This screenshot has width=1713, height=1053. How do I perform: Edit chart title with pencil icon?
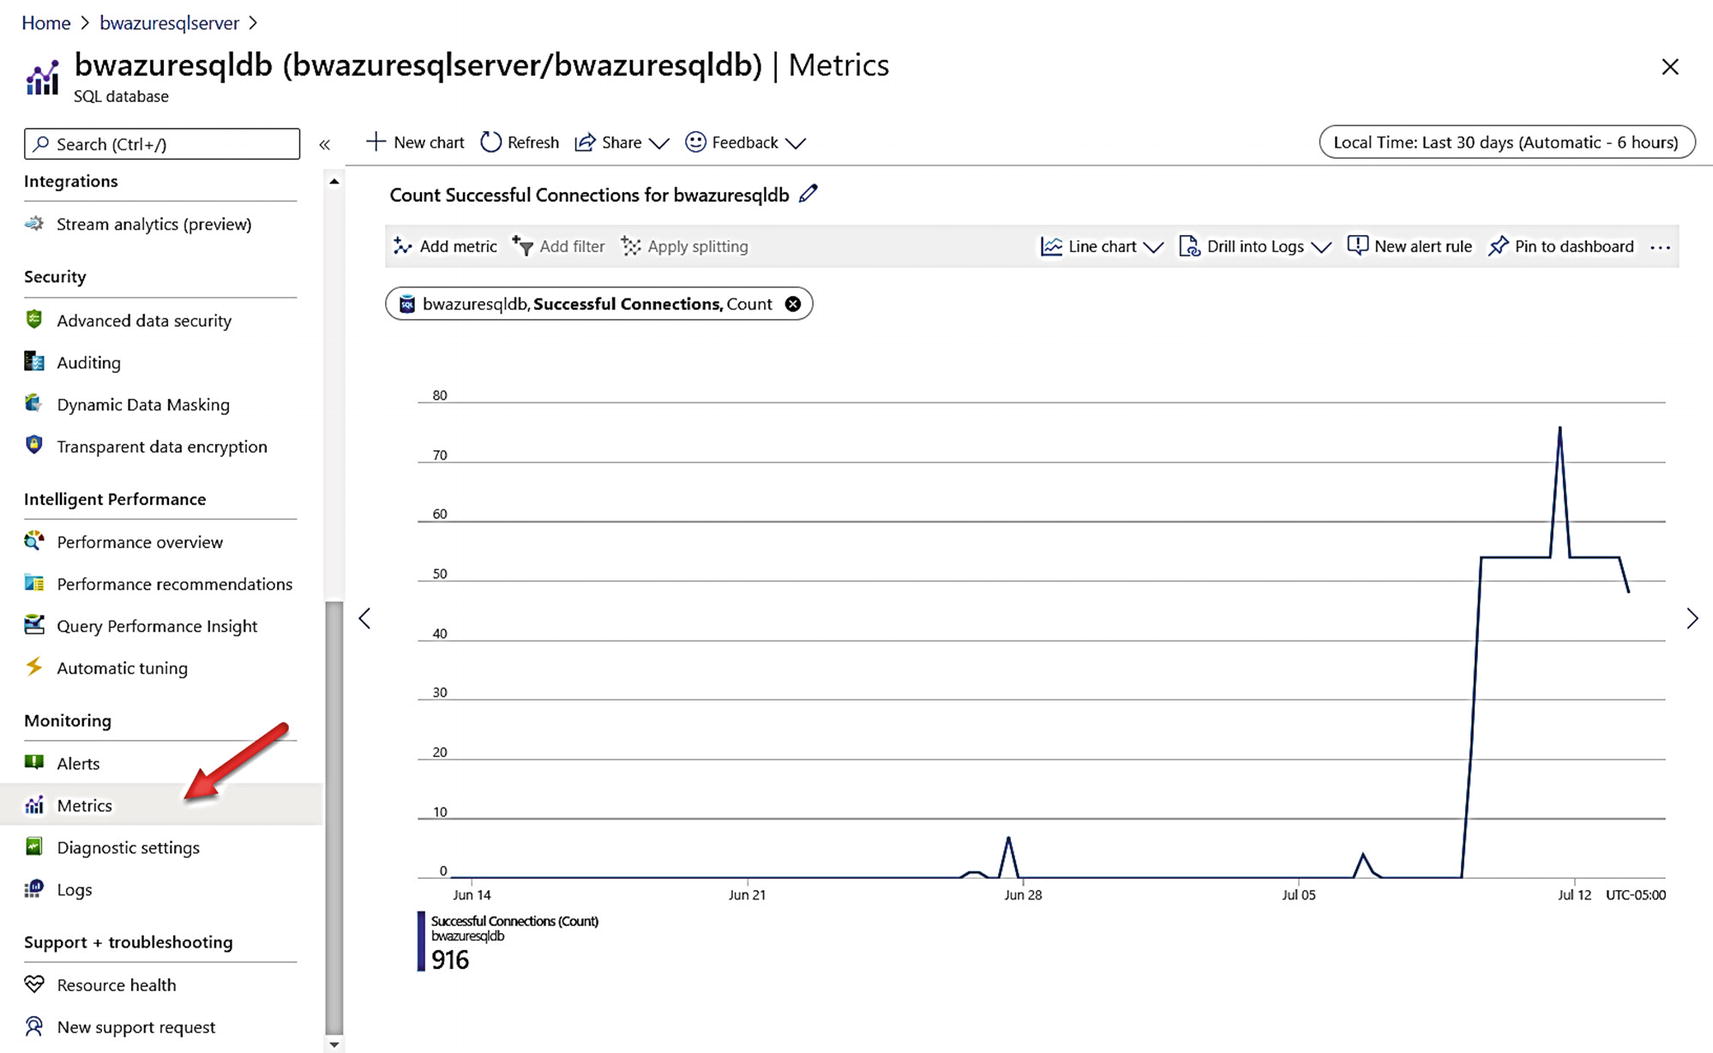(808, 194)
